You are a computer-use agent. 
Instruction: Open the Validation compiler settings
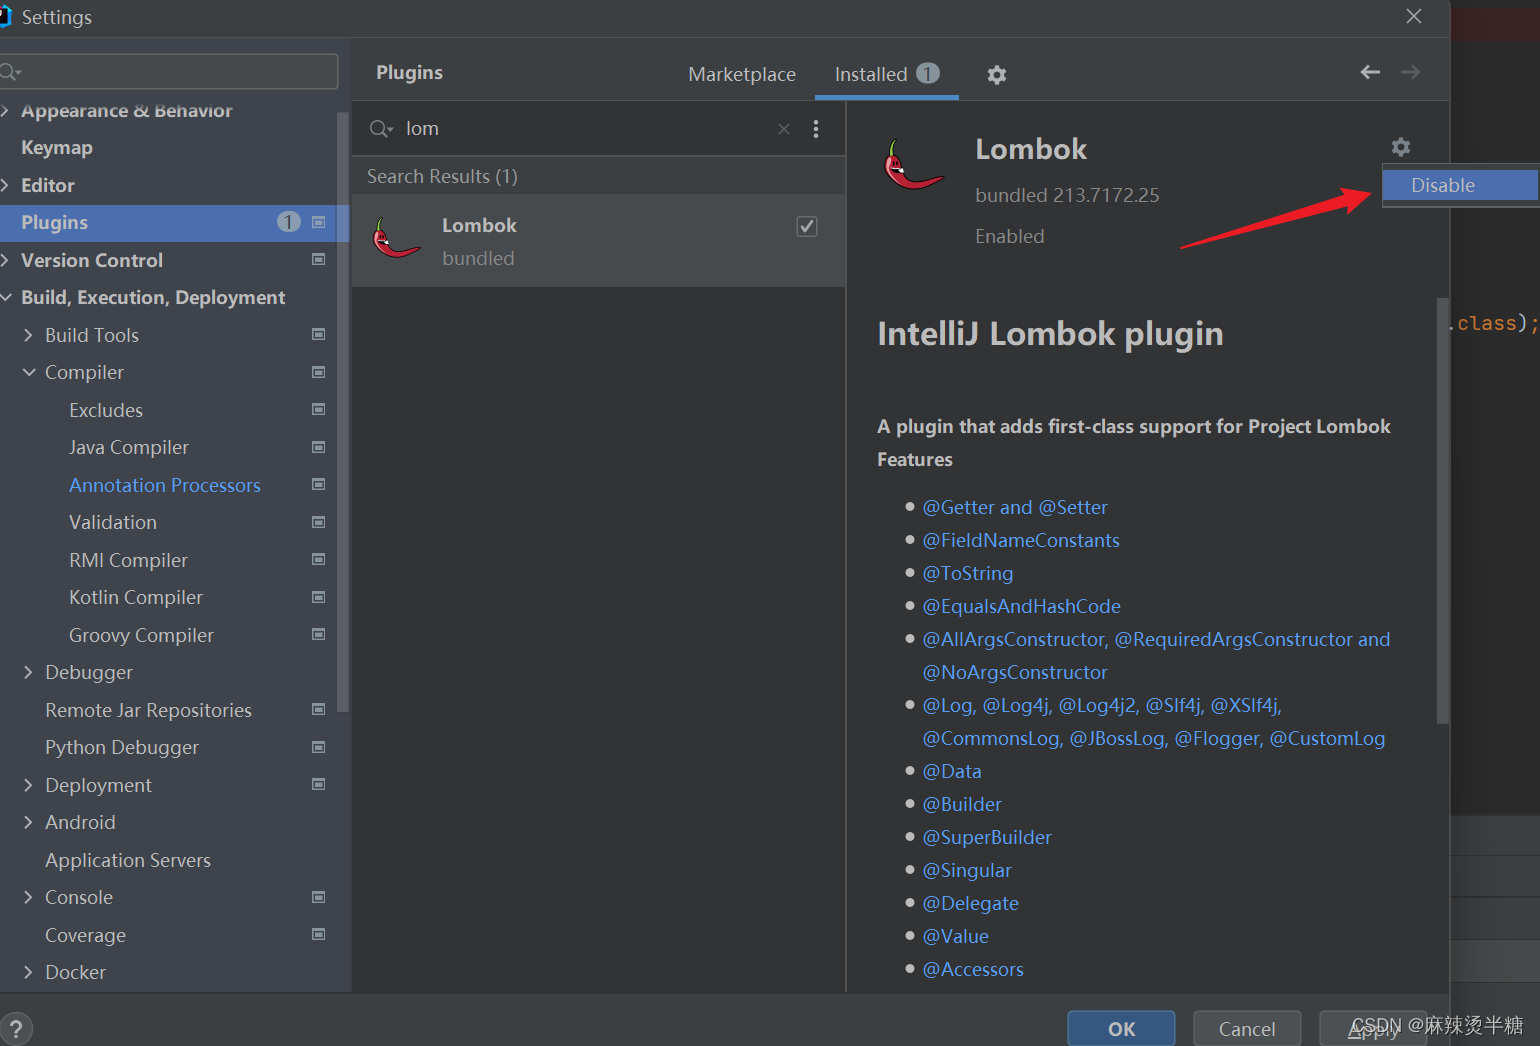click(113, 522)
